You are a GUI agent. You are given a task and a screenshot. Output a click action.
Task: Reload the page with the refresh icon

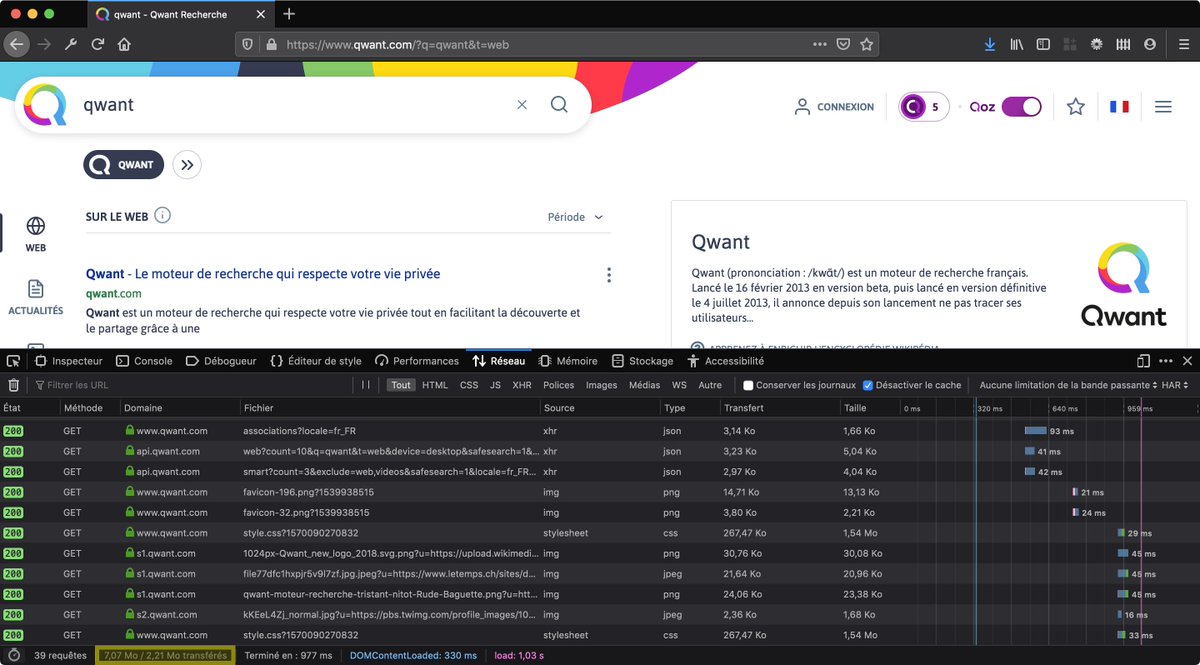pos(98,44)
